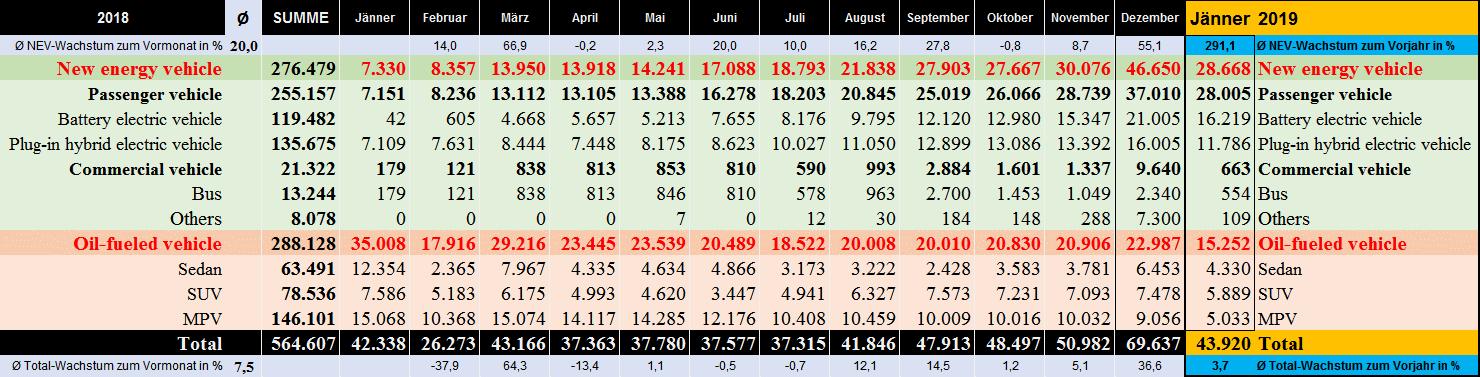The width and height of the screenshot is (1480, 377).
Task: Click the SUMME column header
Action: click(301, 18)
